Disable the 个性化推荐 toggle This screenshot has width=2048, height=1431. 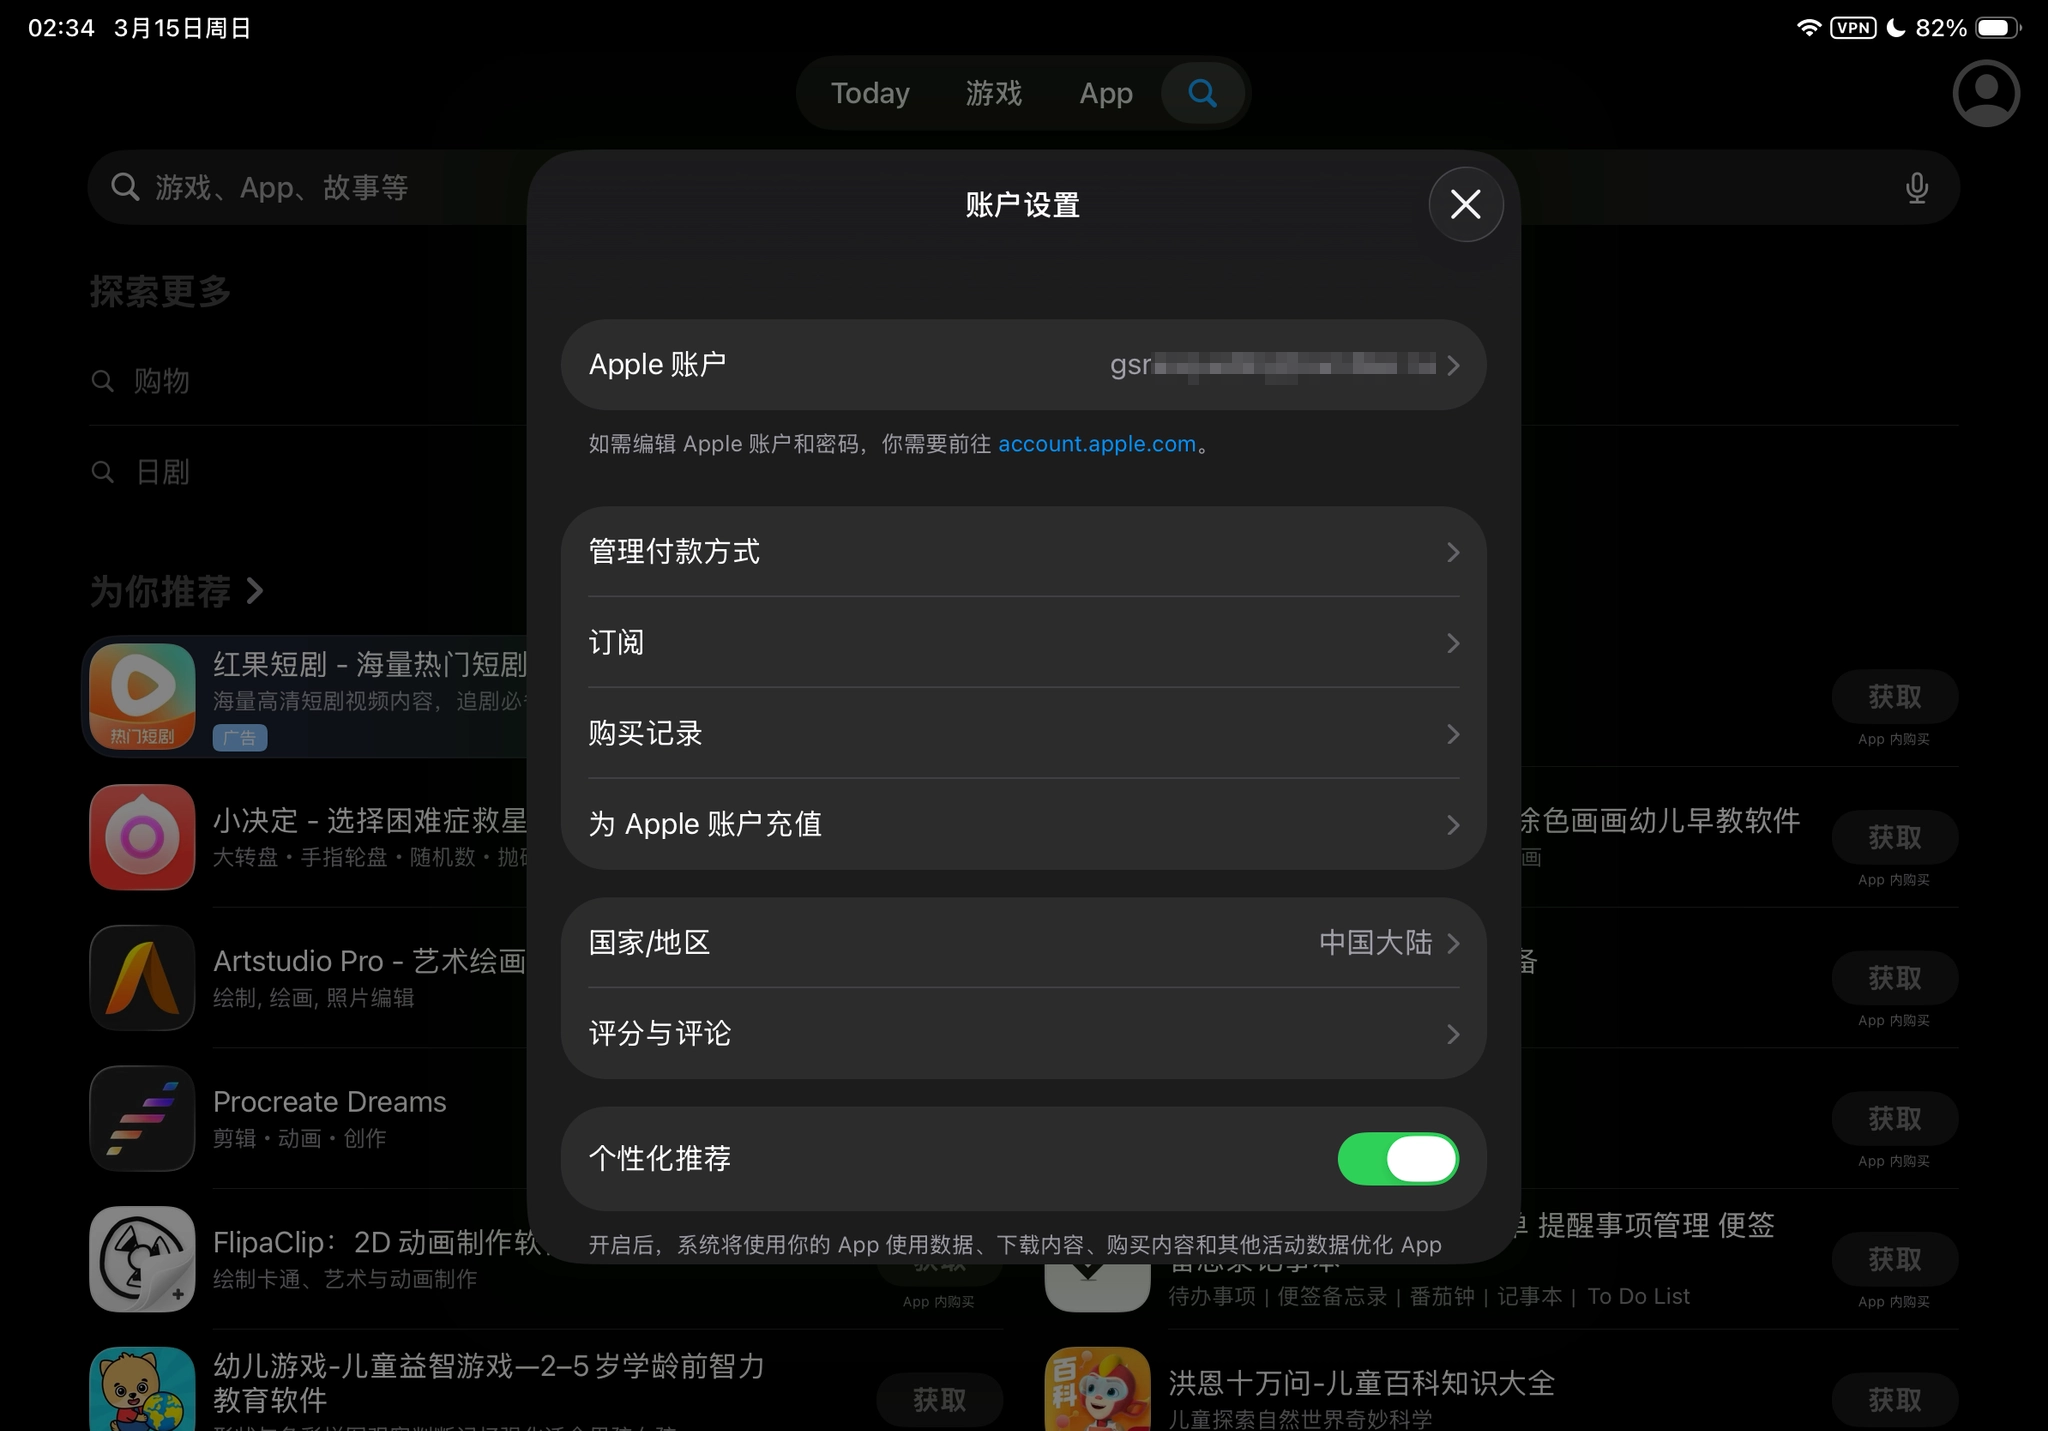pyautogui.click(x=1397, y=1159)
